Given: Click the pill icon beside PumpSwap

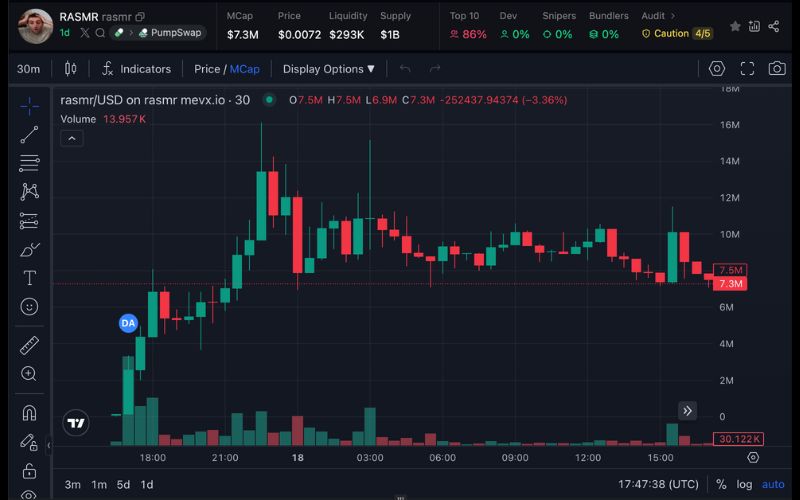Looking at the screenshot, I should tap(119, 33).
